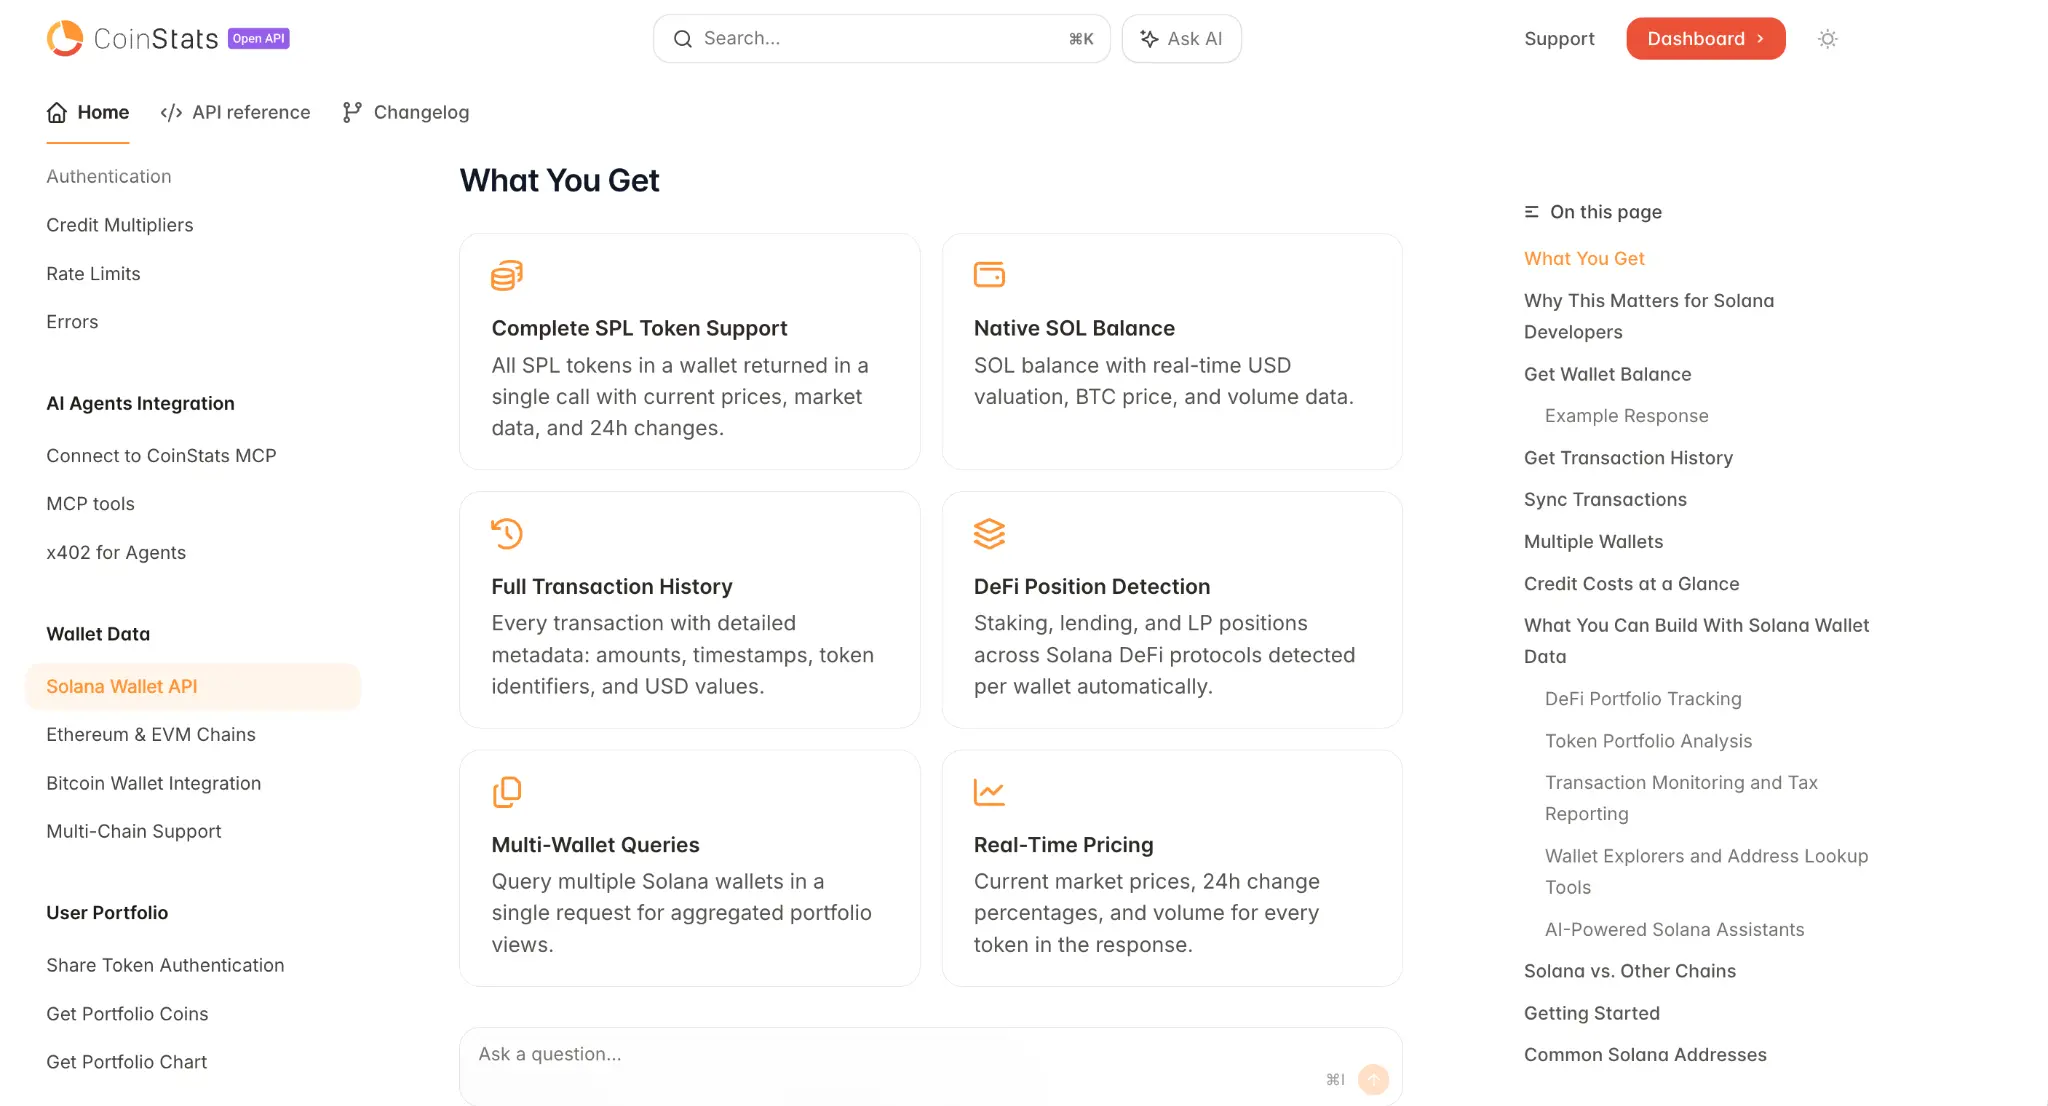Screen dimensions: 2048x1106
Task: Click the Support link
Action: pyautogui.click(x=1559, y=39)
